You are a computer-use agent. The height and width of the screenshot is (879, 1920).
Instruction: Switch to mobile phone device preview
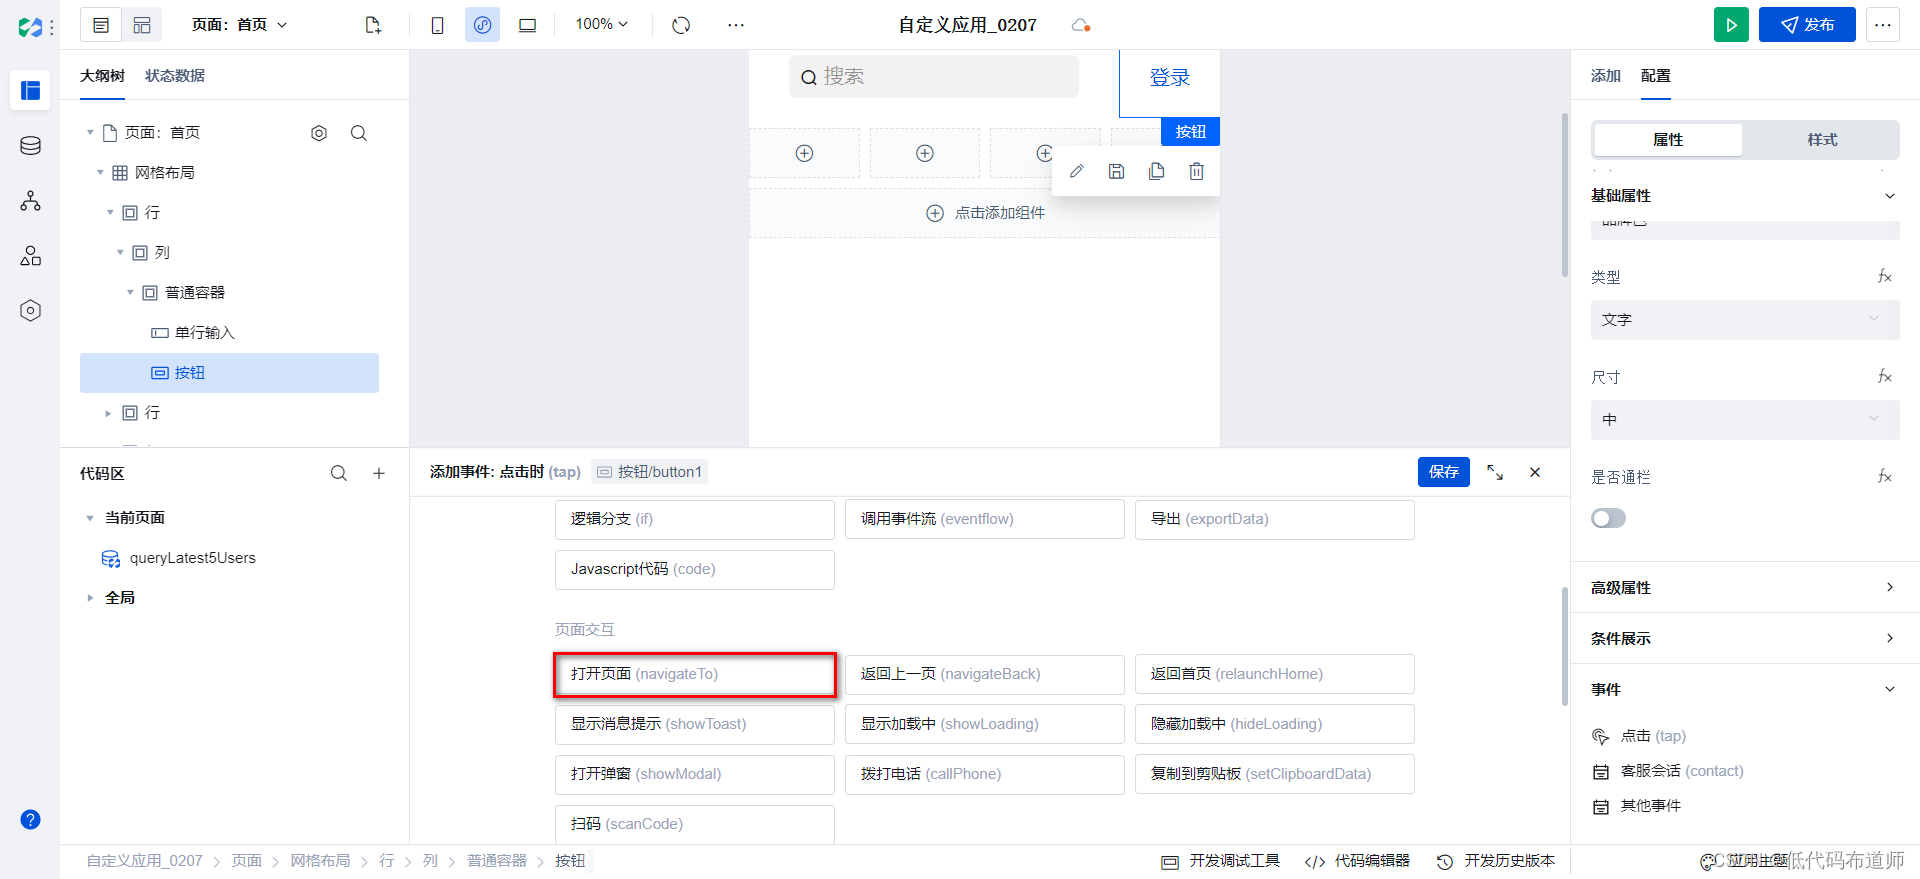point(437,25)
